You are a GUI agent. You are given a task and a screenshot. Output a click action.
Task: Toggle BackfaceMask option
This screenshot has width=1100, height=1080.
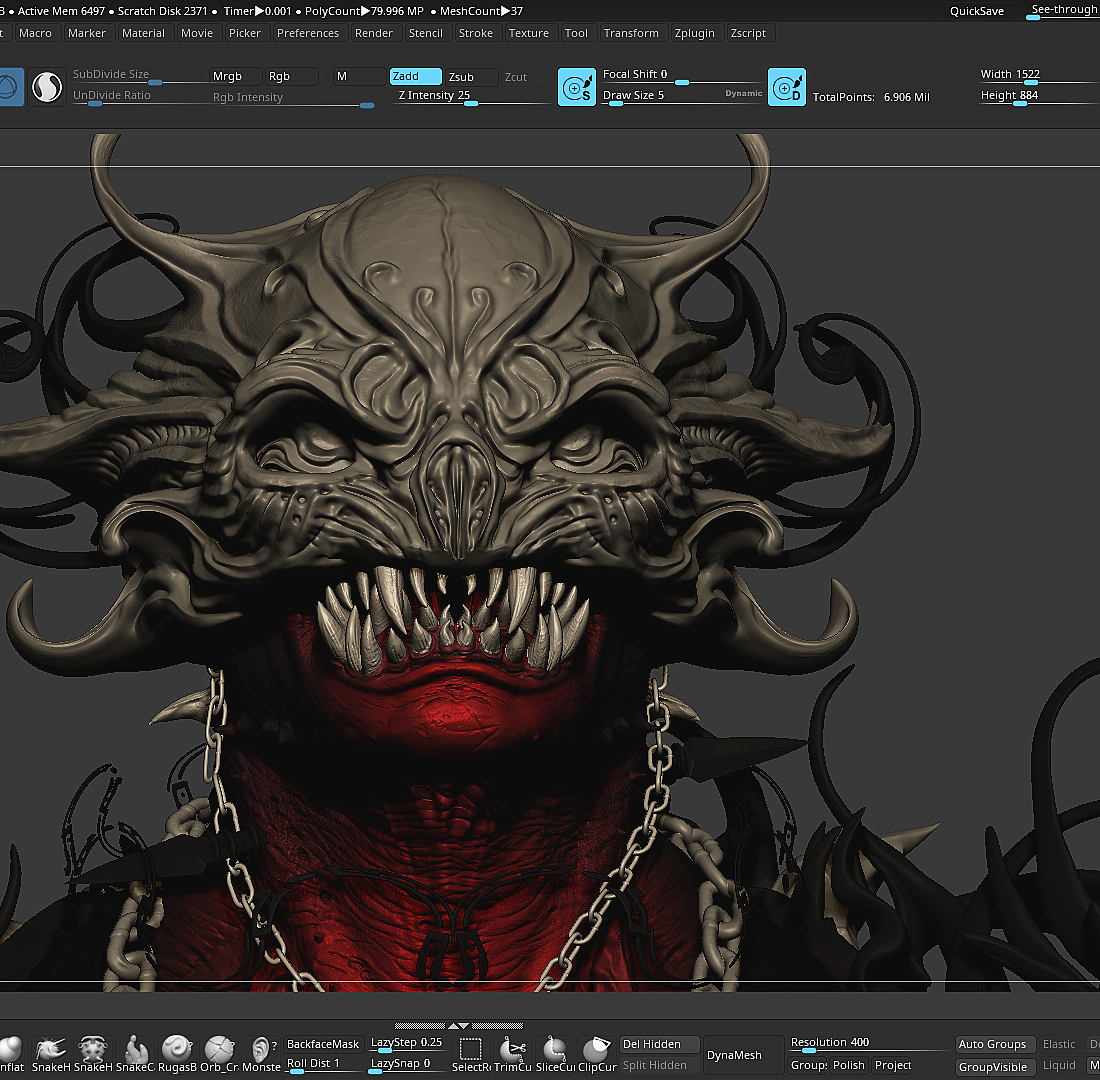coord(323,1044)
